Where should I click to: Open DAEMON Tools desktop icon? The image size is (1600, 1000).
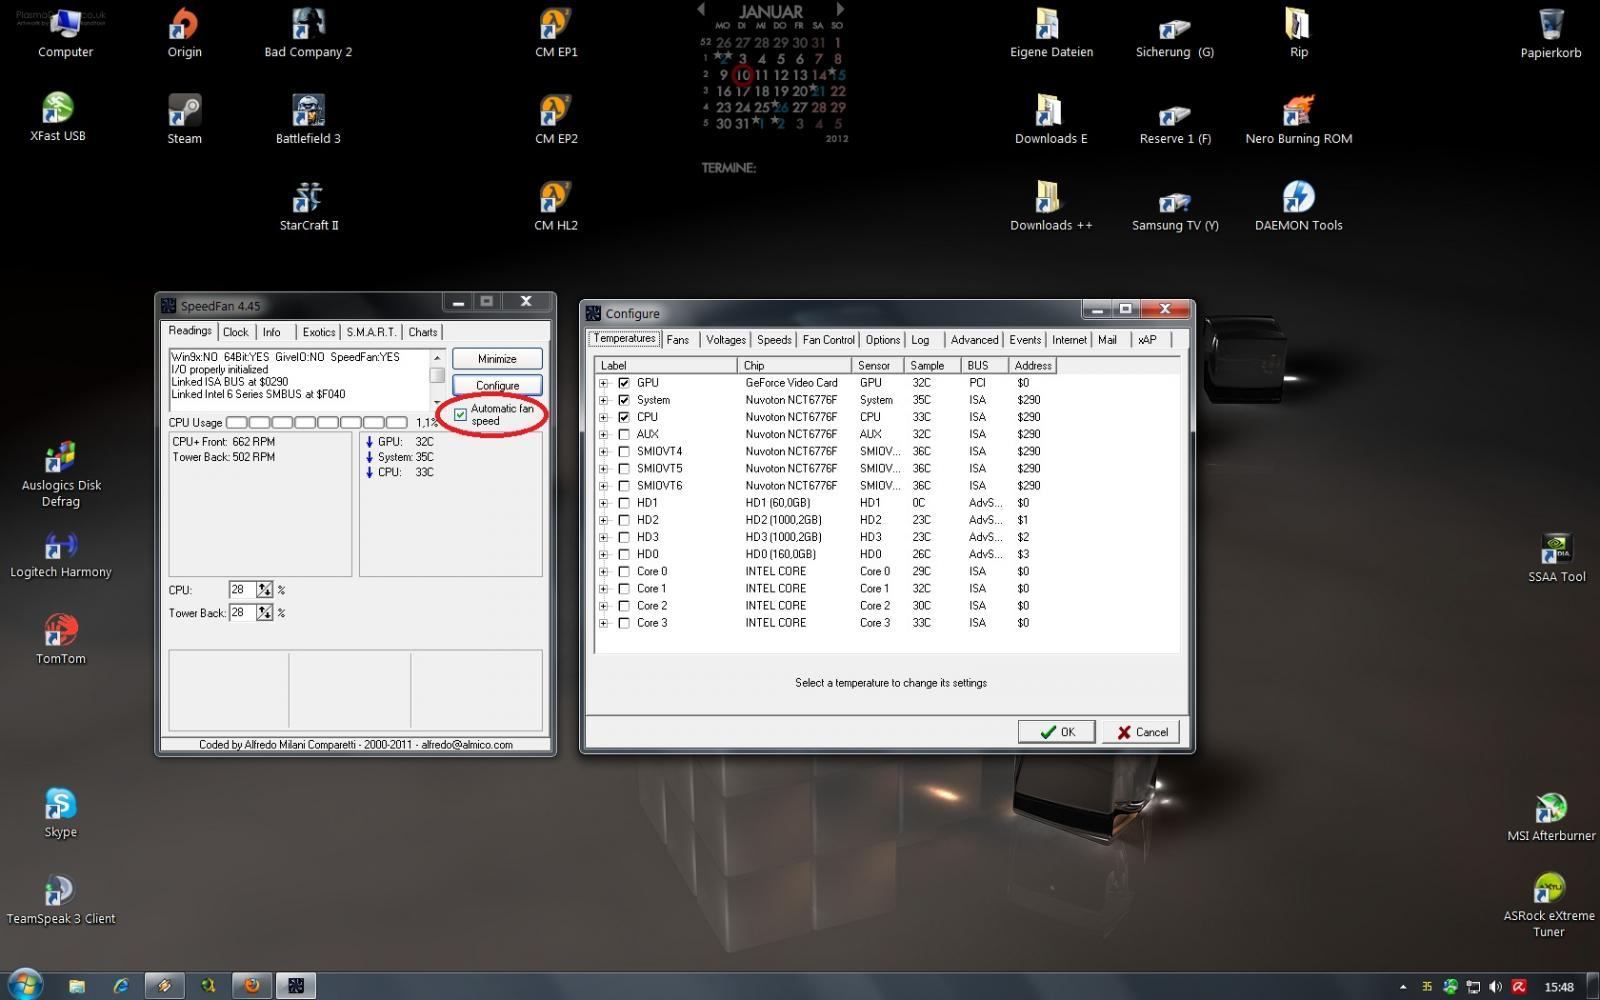[1298, 206]
